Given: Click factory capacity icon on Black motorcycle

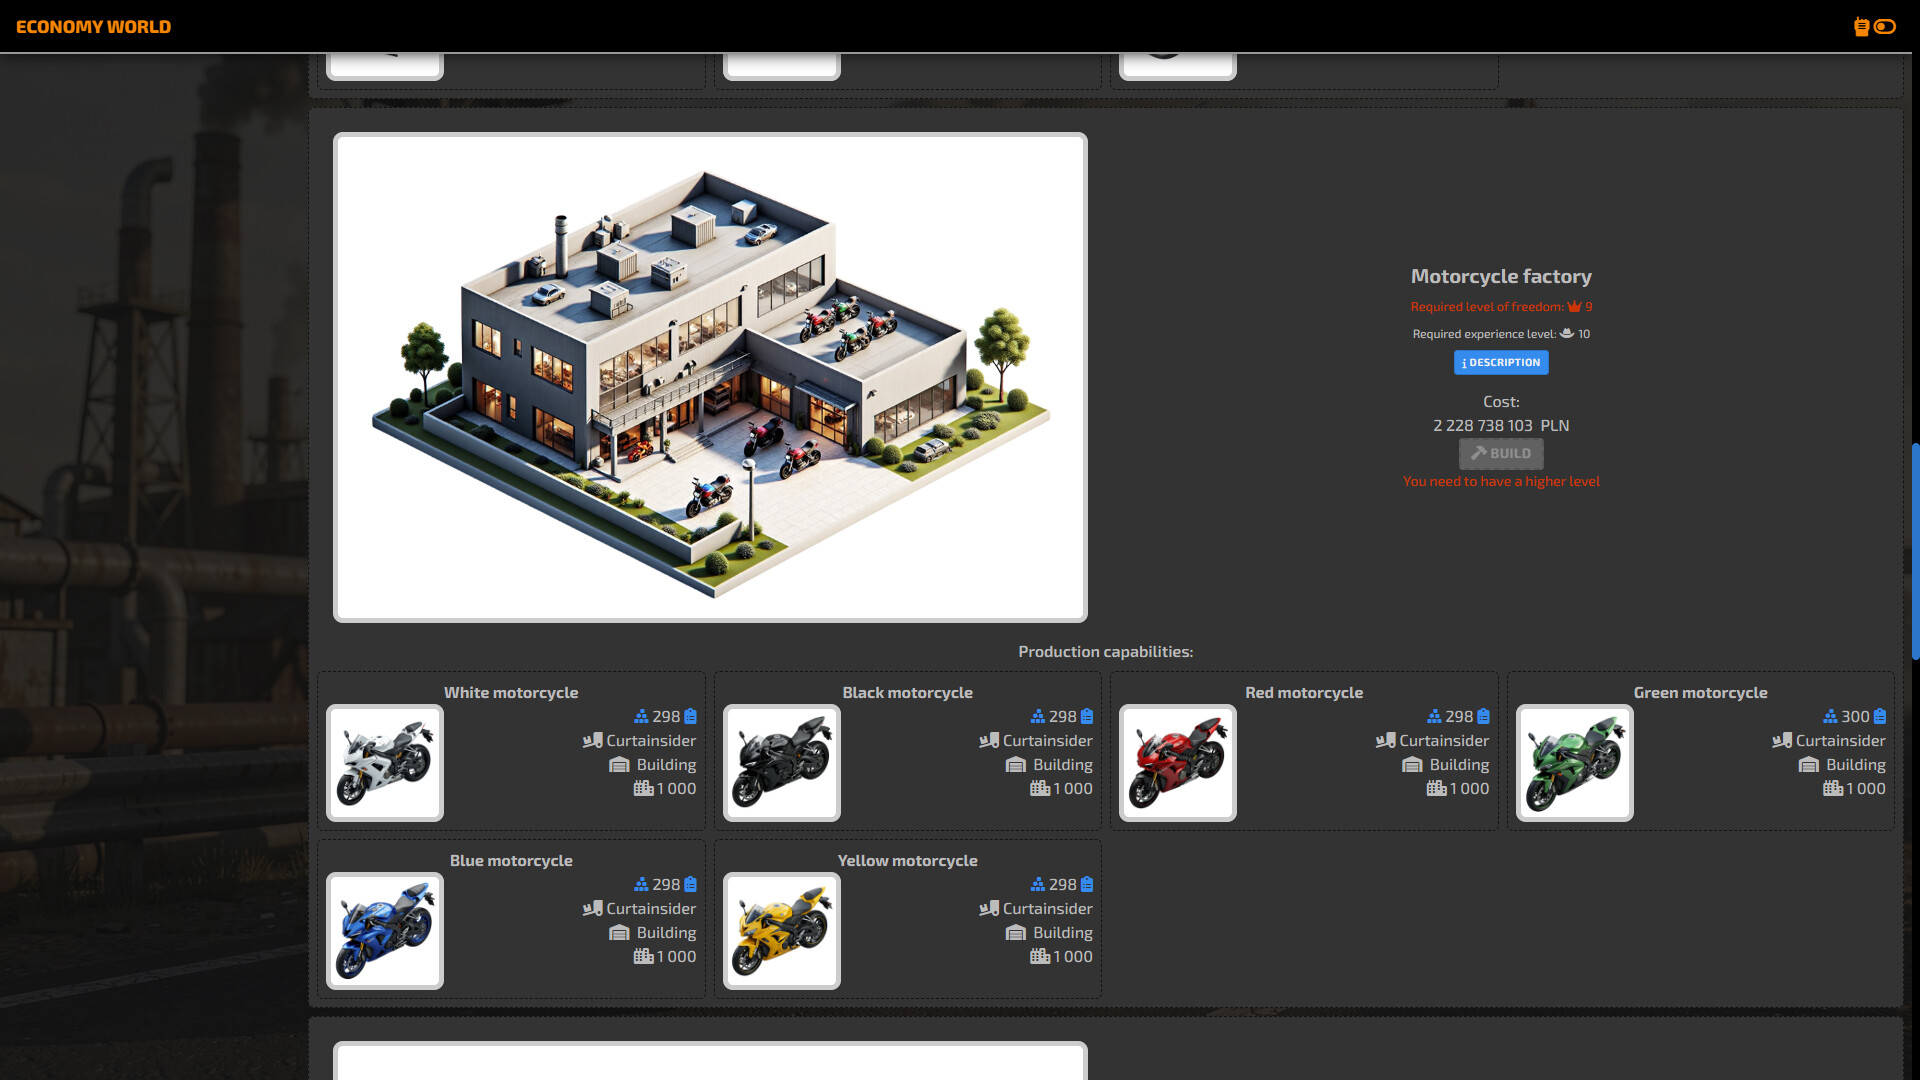Looking at the screenshot, I should click(x=1040, y=789).
